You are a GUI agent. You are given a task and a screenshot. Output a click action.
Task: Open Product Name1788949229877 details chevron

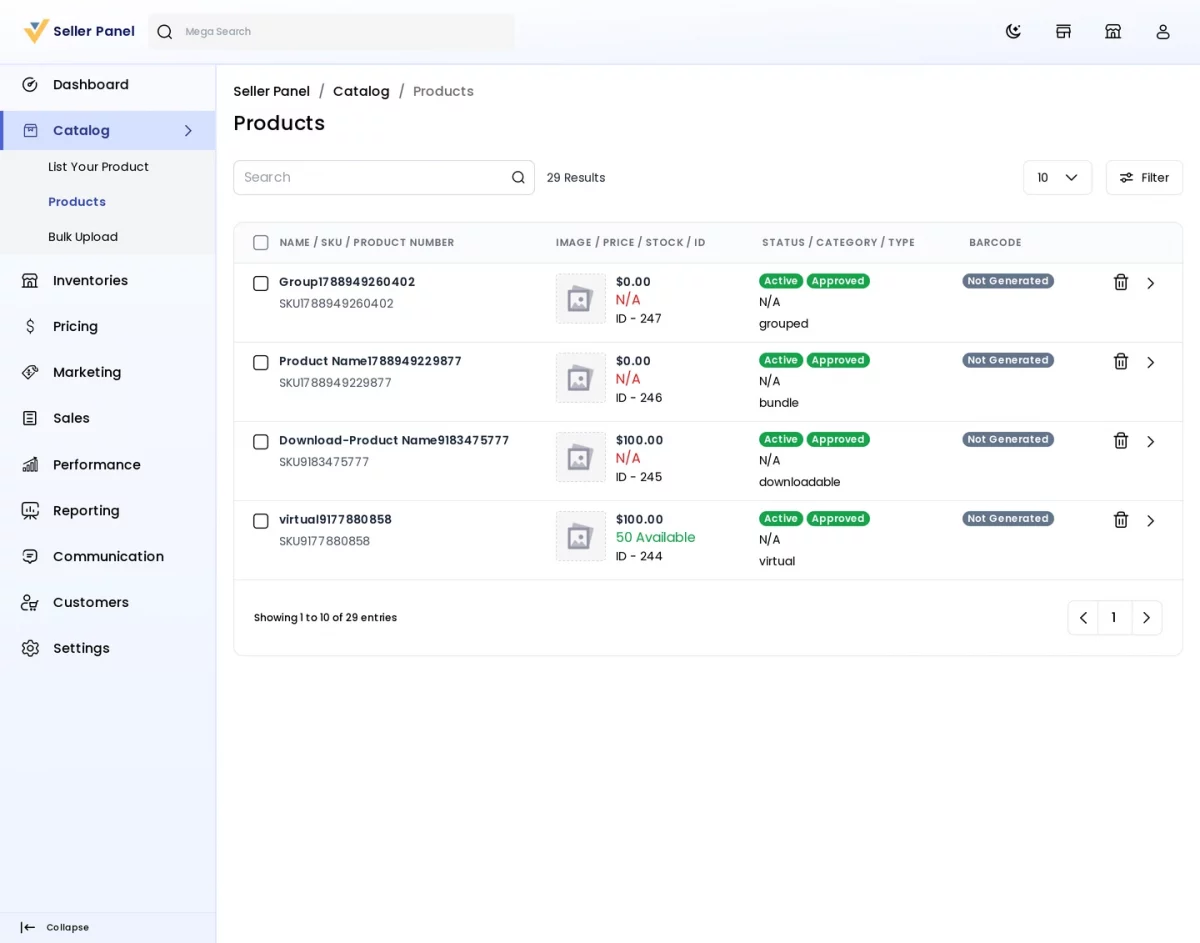tap(1151, 363)
